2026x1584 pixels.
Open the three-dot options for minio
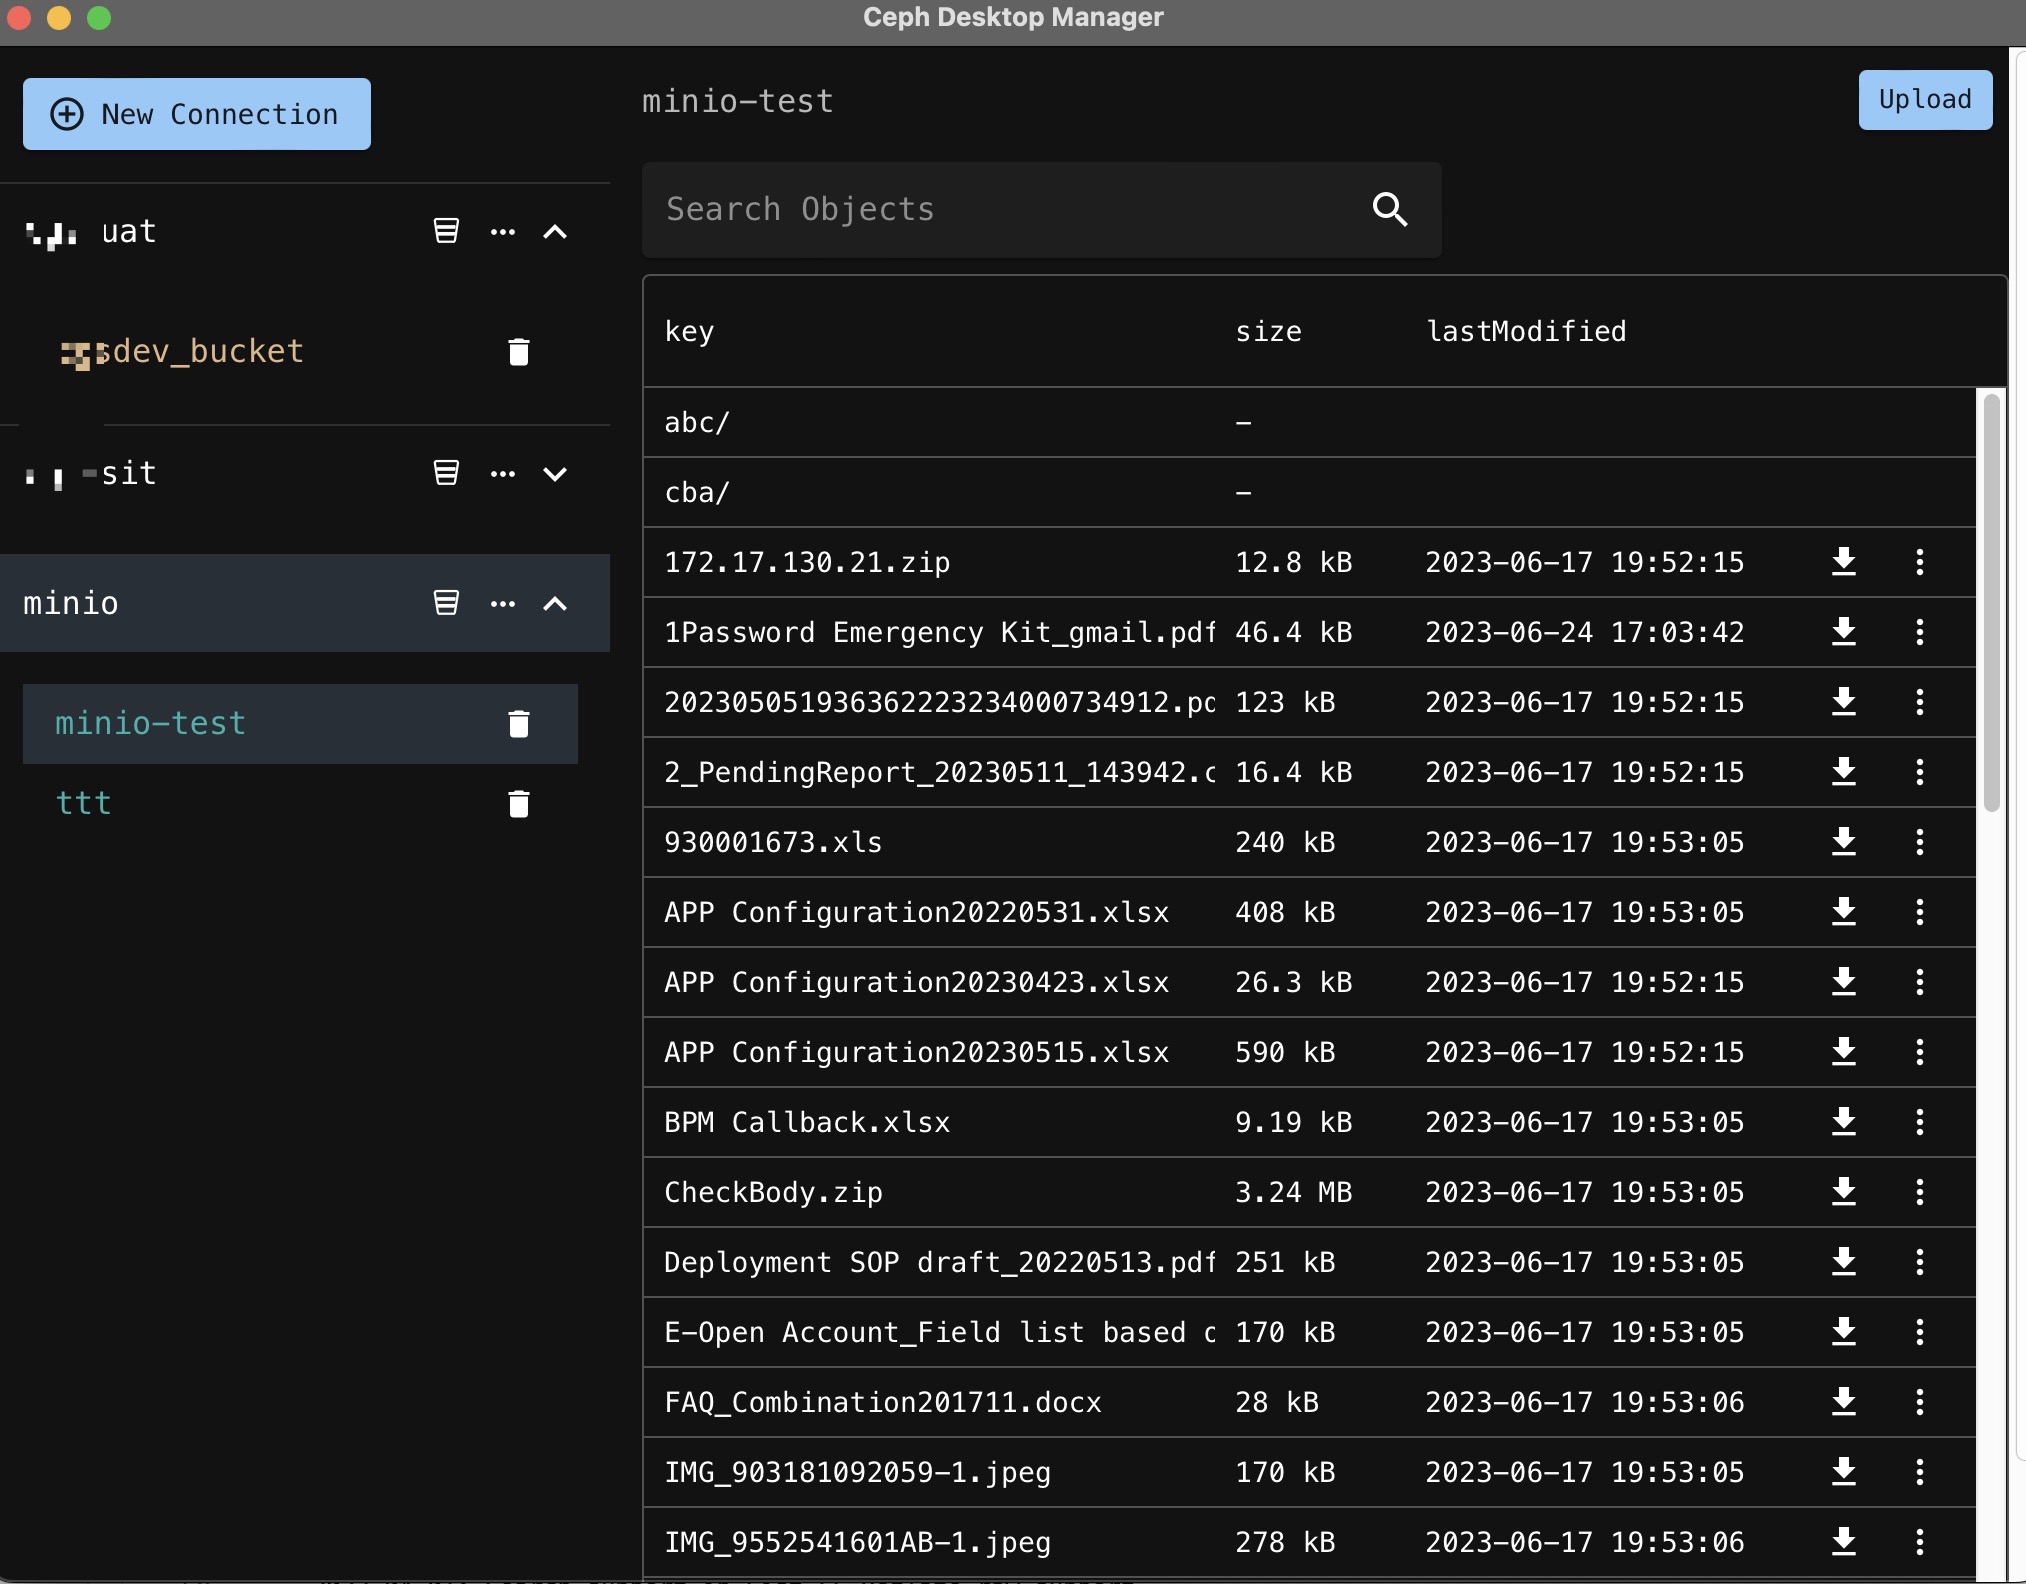pos(503,603)
